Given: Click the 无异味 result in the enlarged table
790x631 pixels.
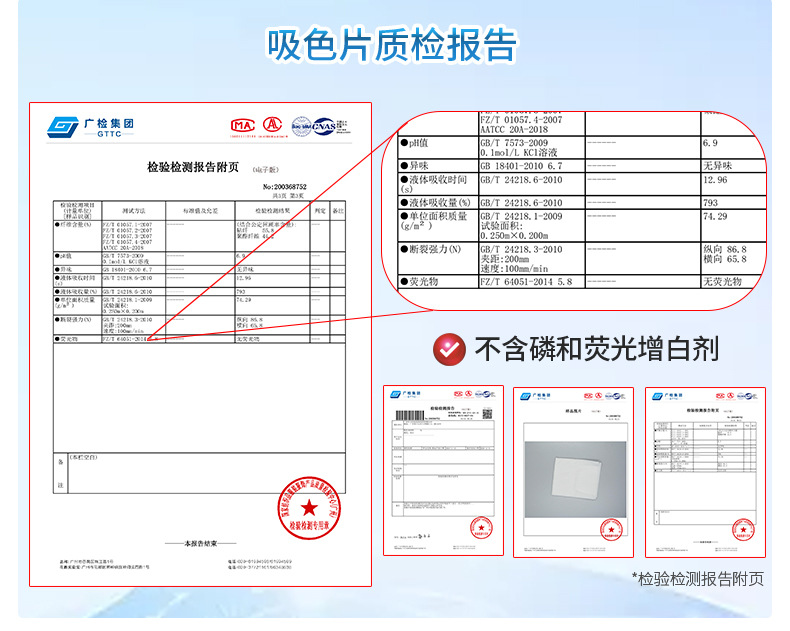Looking at the screenshot, I should 717,166.
